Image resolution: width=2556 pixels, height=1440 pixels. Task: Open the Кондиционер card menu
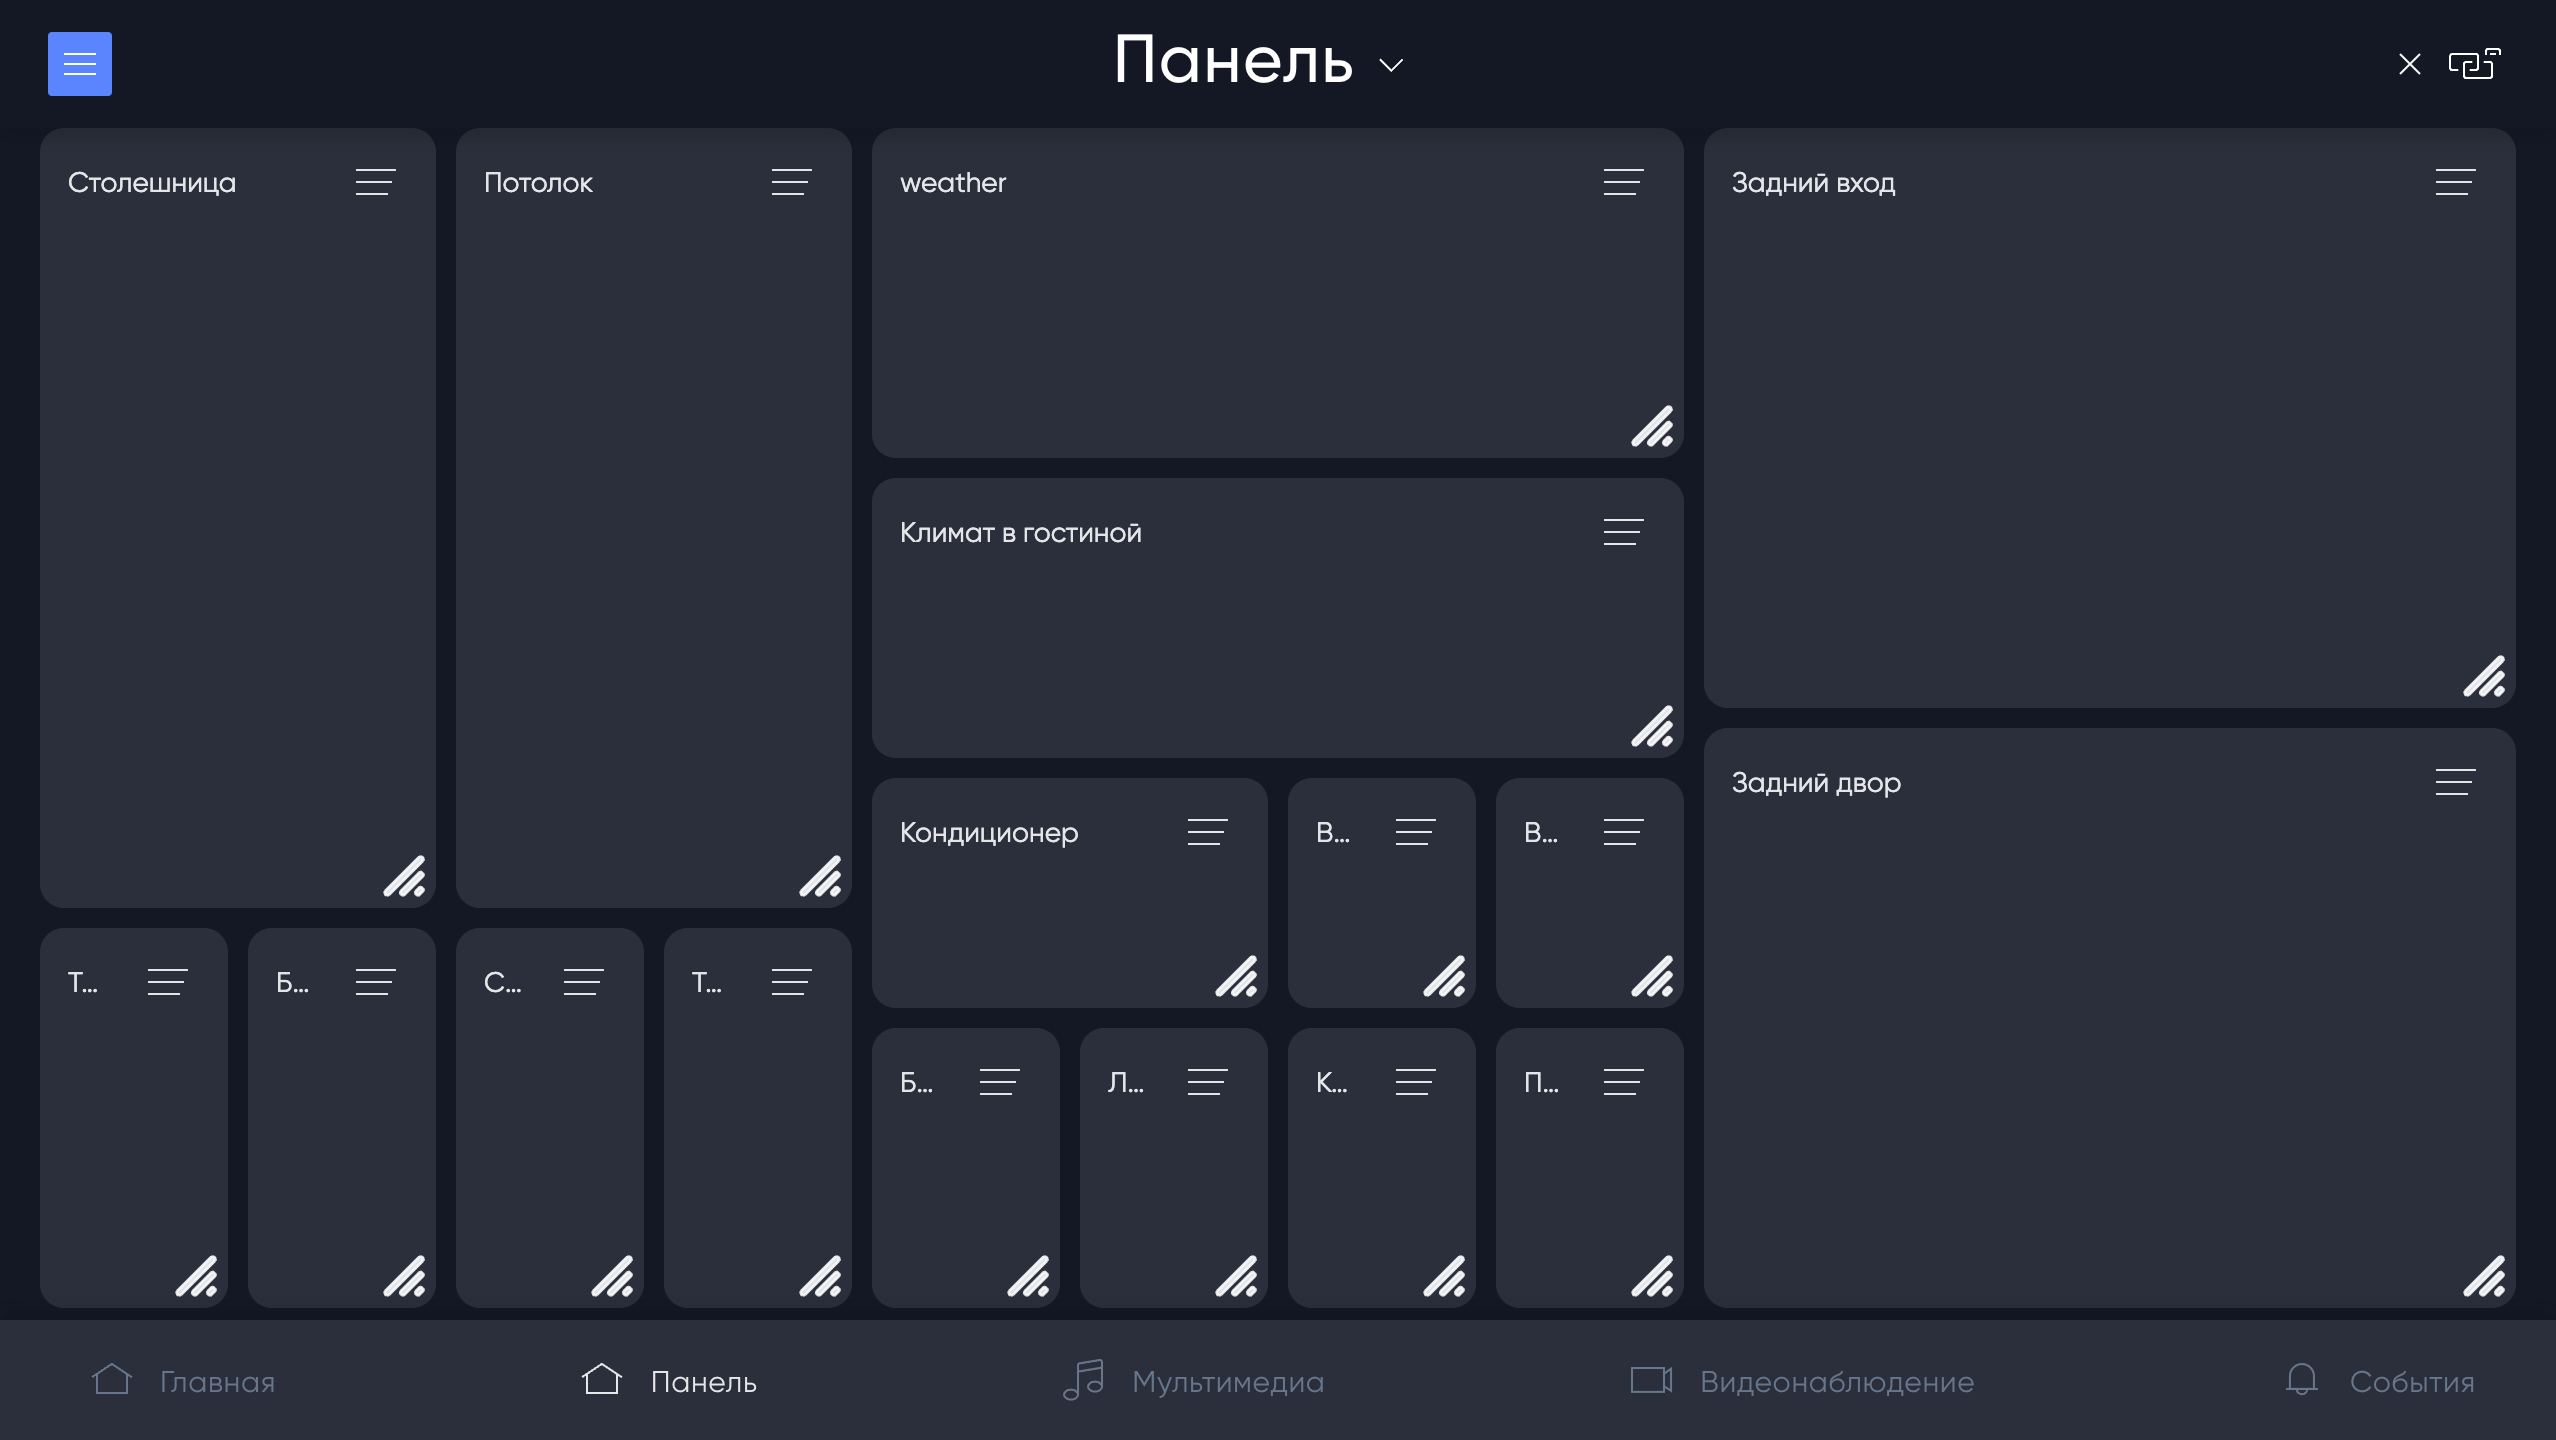coord(1208,832)
